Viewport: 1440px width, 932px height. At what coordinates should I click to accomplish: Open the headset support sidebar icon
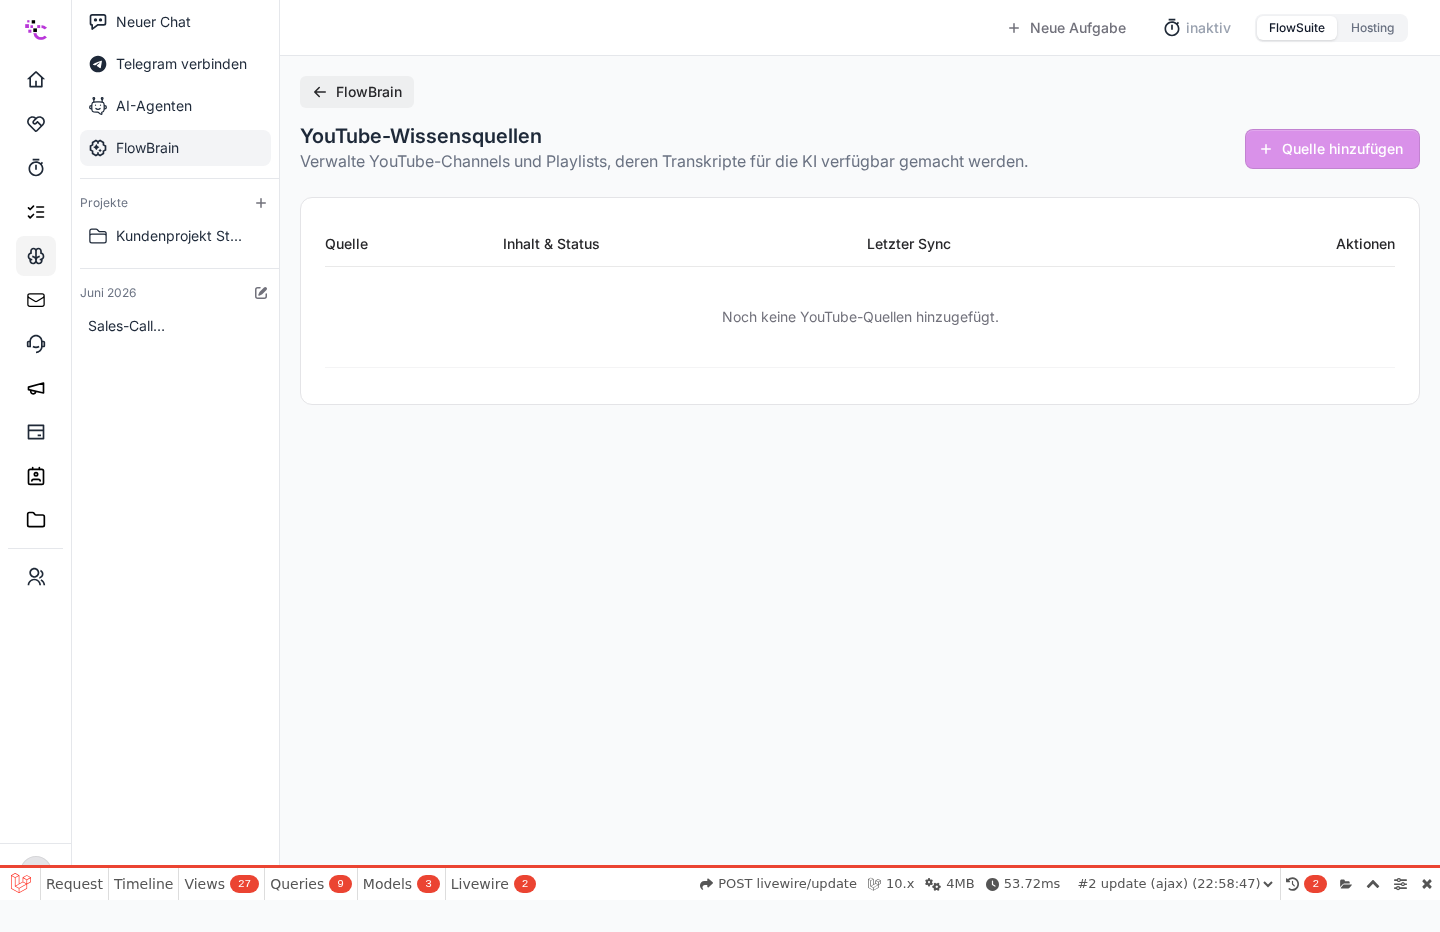click(x=36, y=344)
